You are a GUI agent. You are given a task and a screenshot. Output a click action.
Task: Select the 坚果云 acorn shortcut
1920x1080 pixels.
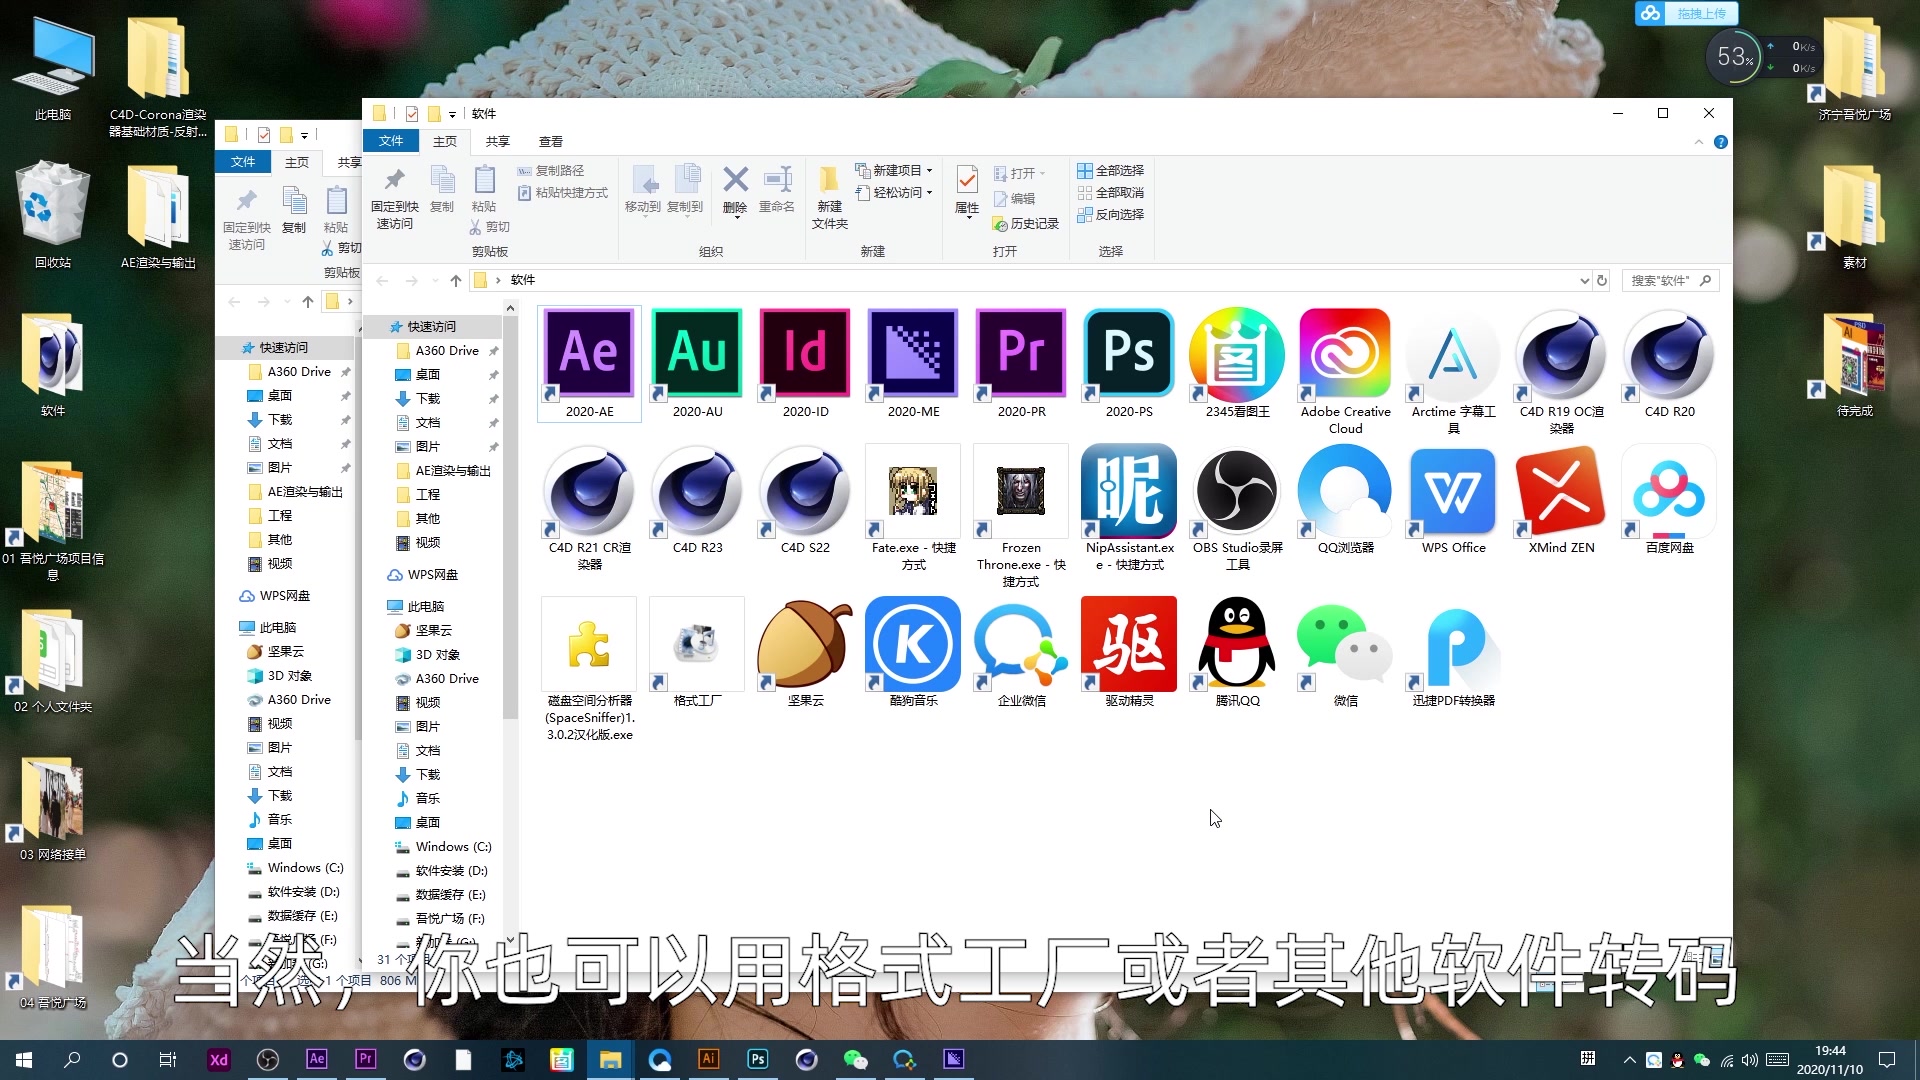pos(805,653)
